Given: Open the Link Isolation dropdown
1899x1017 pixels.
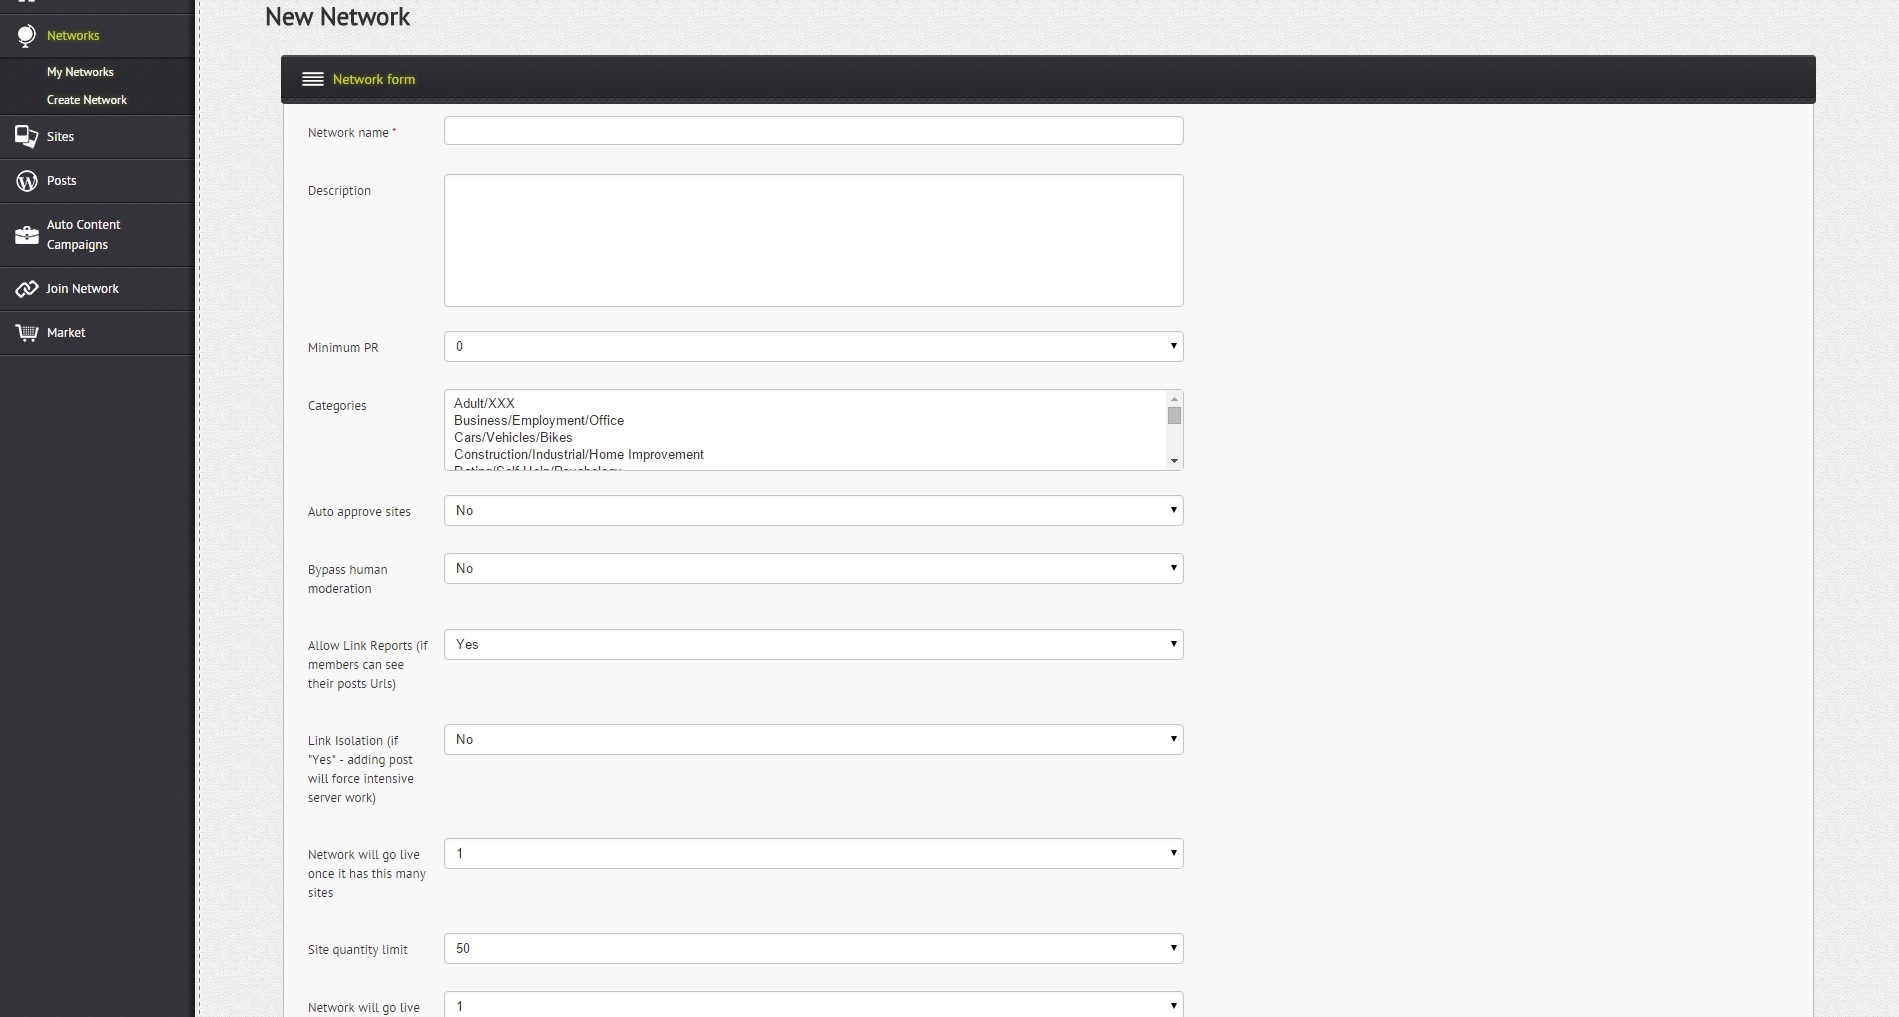Looking at the screenshot, I should point(813,740).
